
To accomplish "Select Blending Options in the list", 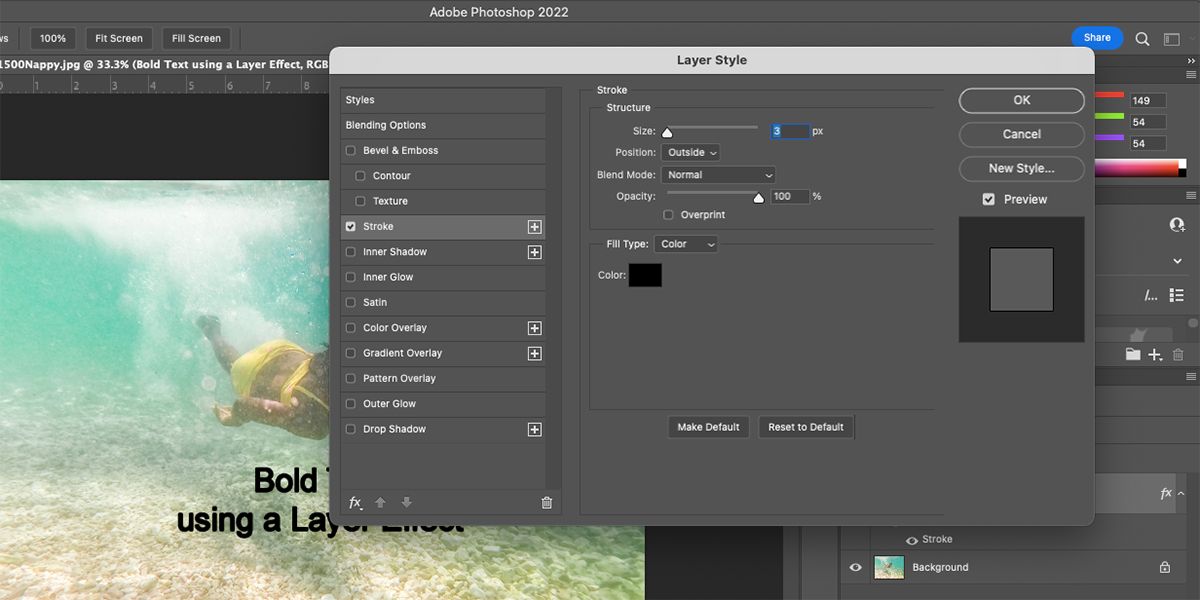I will click(x=443, y=125).
